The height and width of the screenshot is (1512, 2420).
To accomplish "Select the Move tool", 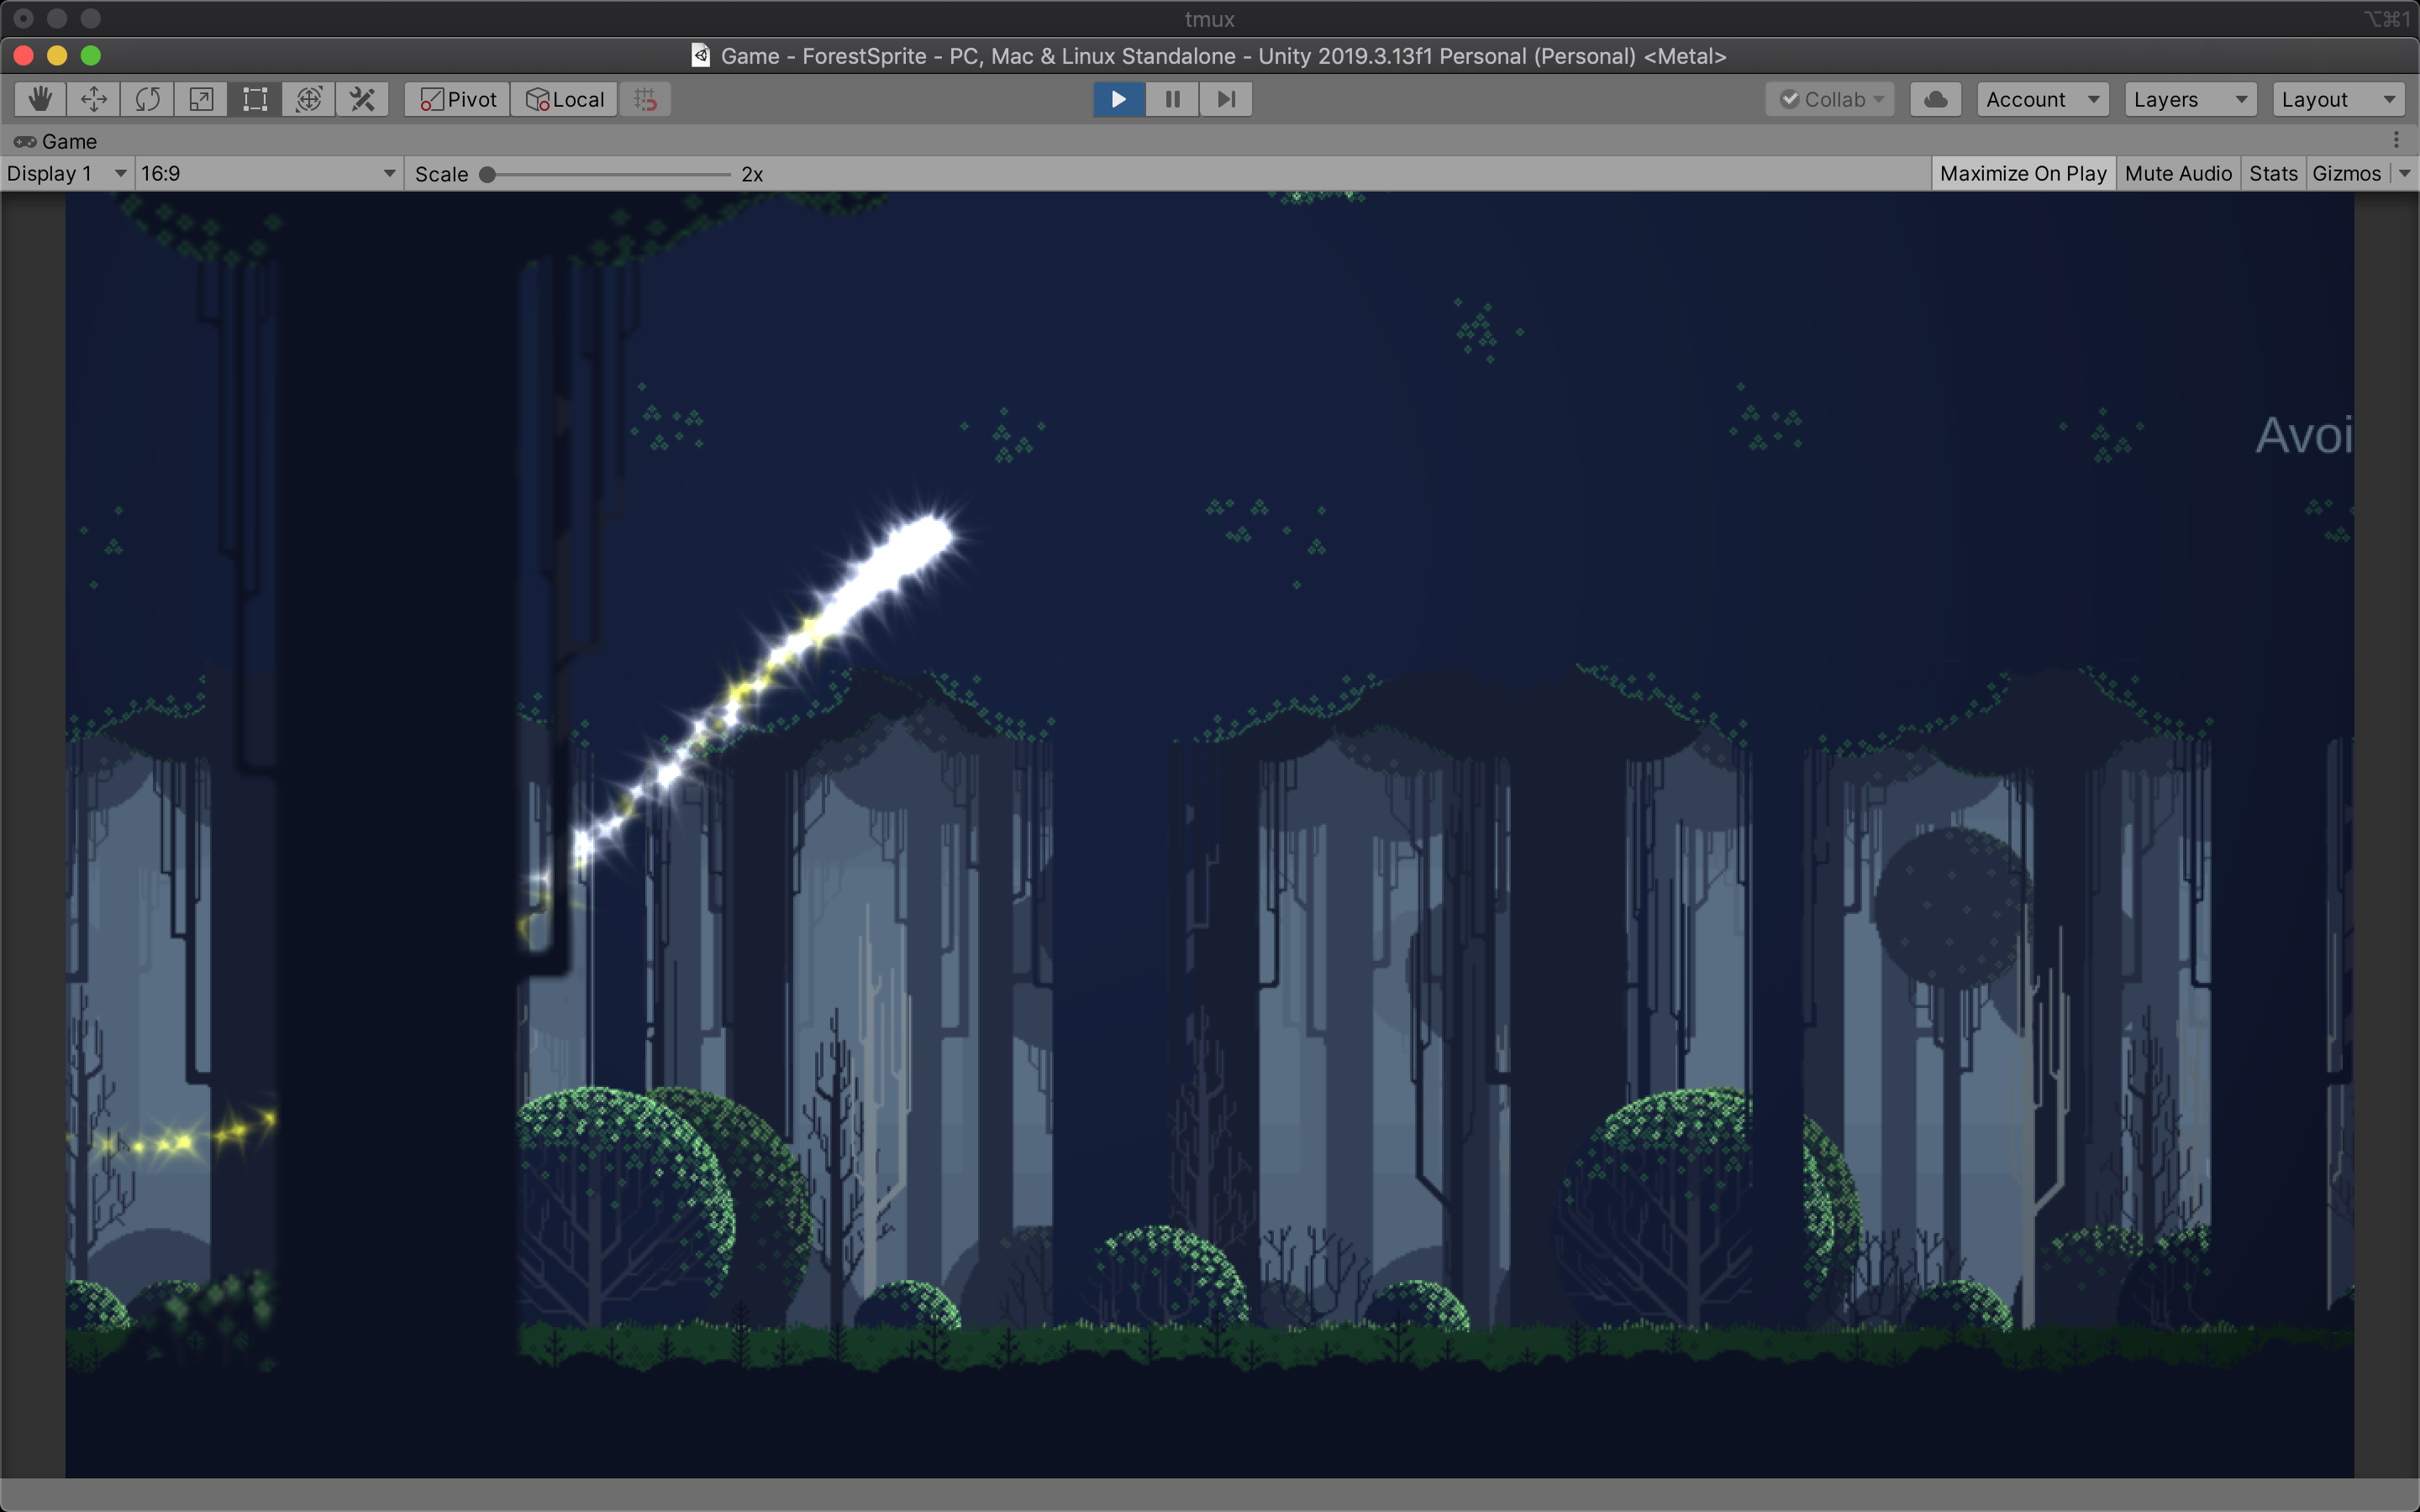I will pos(94,99).
